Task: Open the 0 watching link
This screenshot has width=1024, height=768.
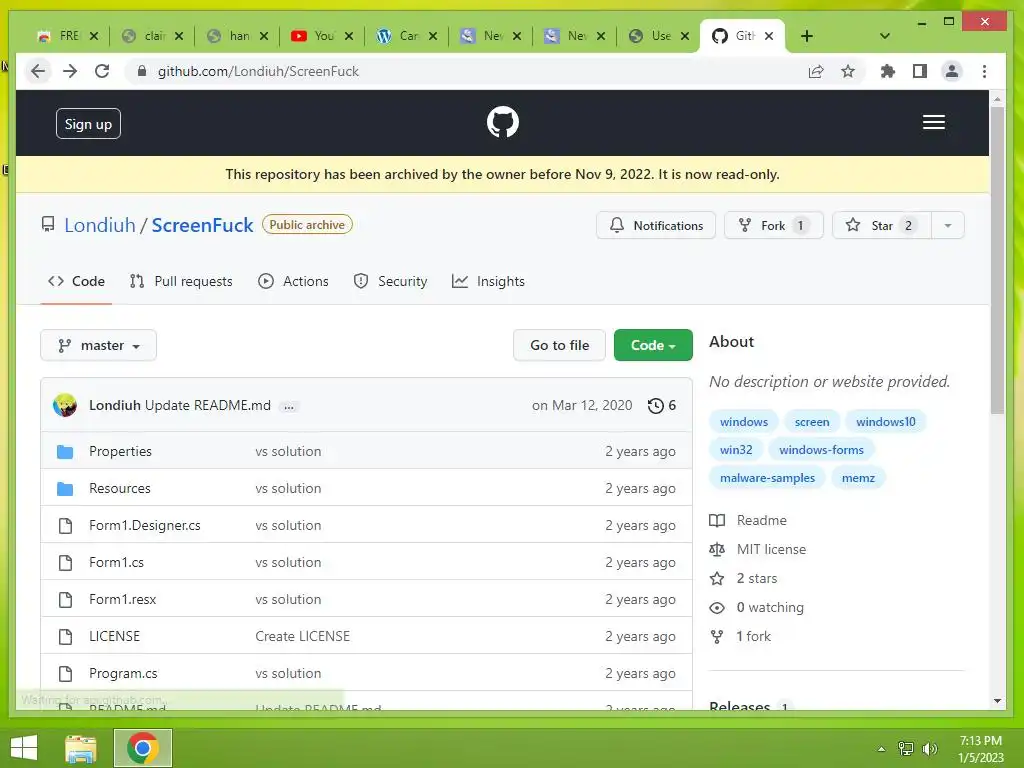Action: click(x=756, y=608)
